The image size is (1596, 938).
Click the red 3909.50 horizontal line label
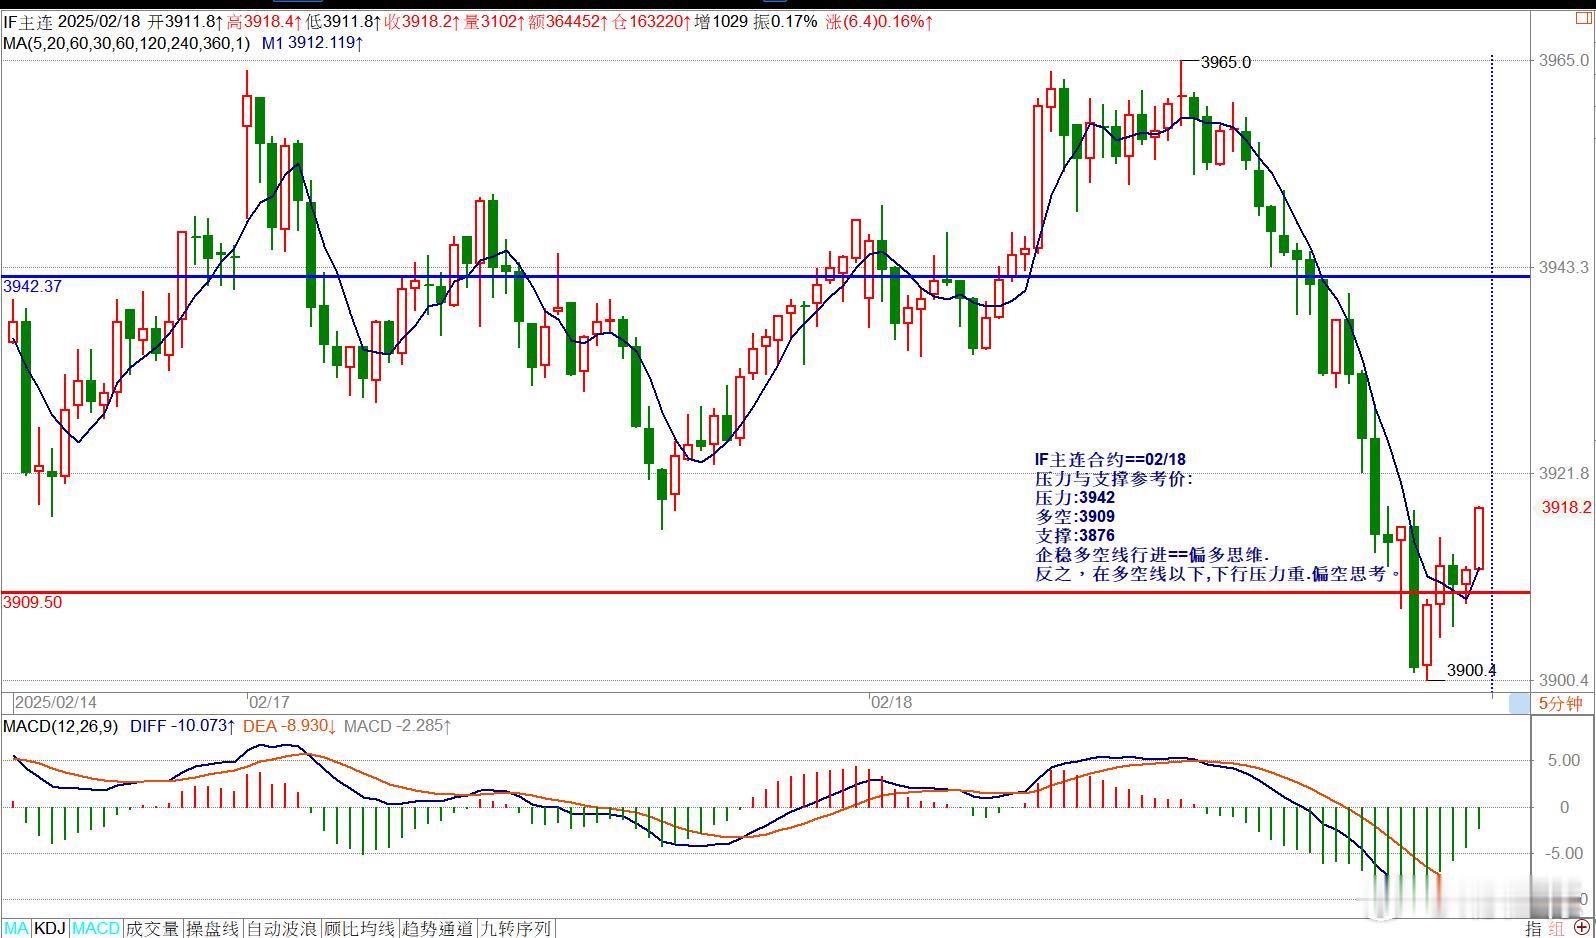33,602
